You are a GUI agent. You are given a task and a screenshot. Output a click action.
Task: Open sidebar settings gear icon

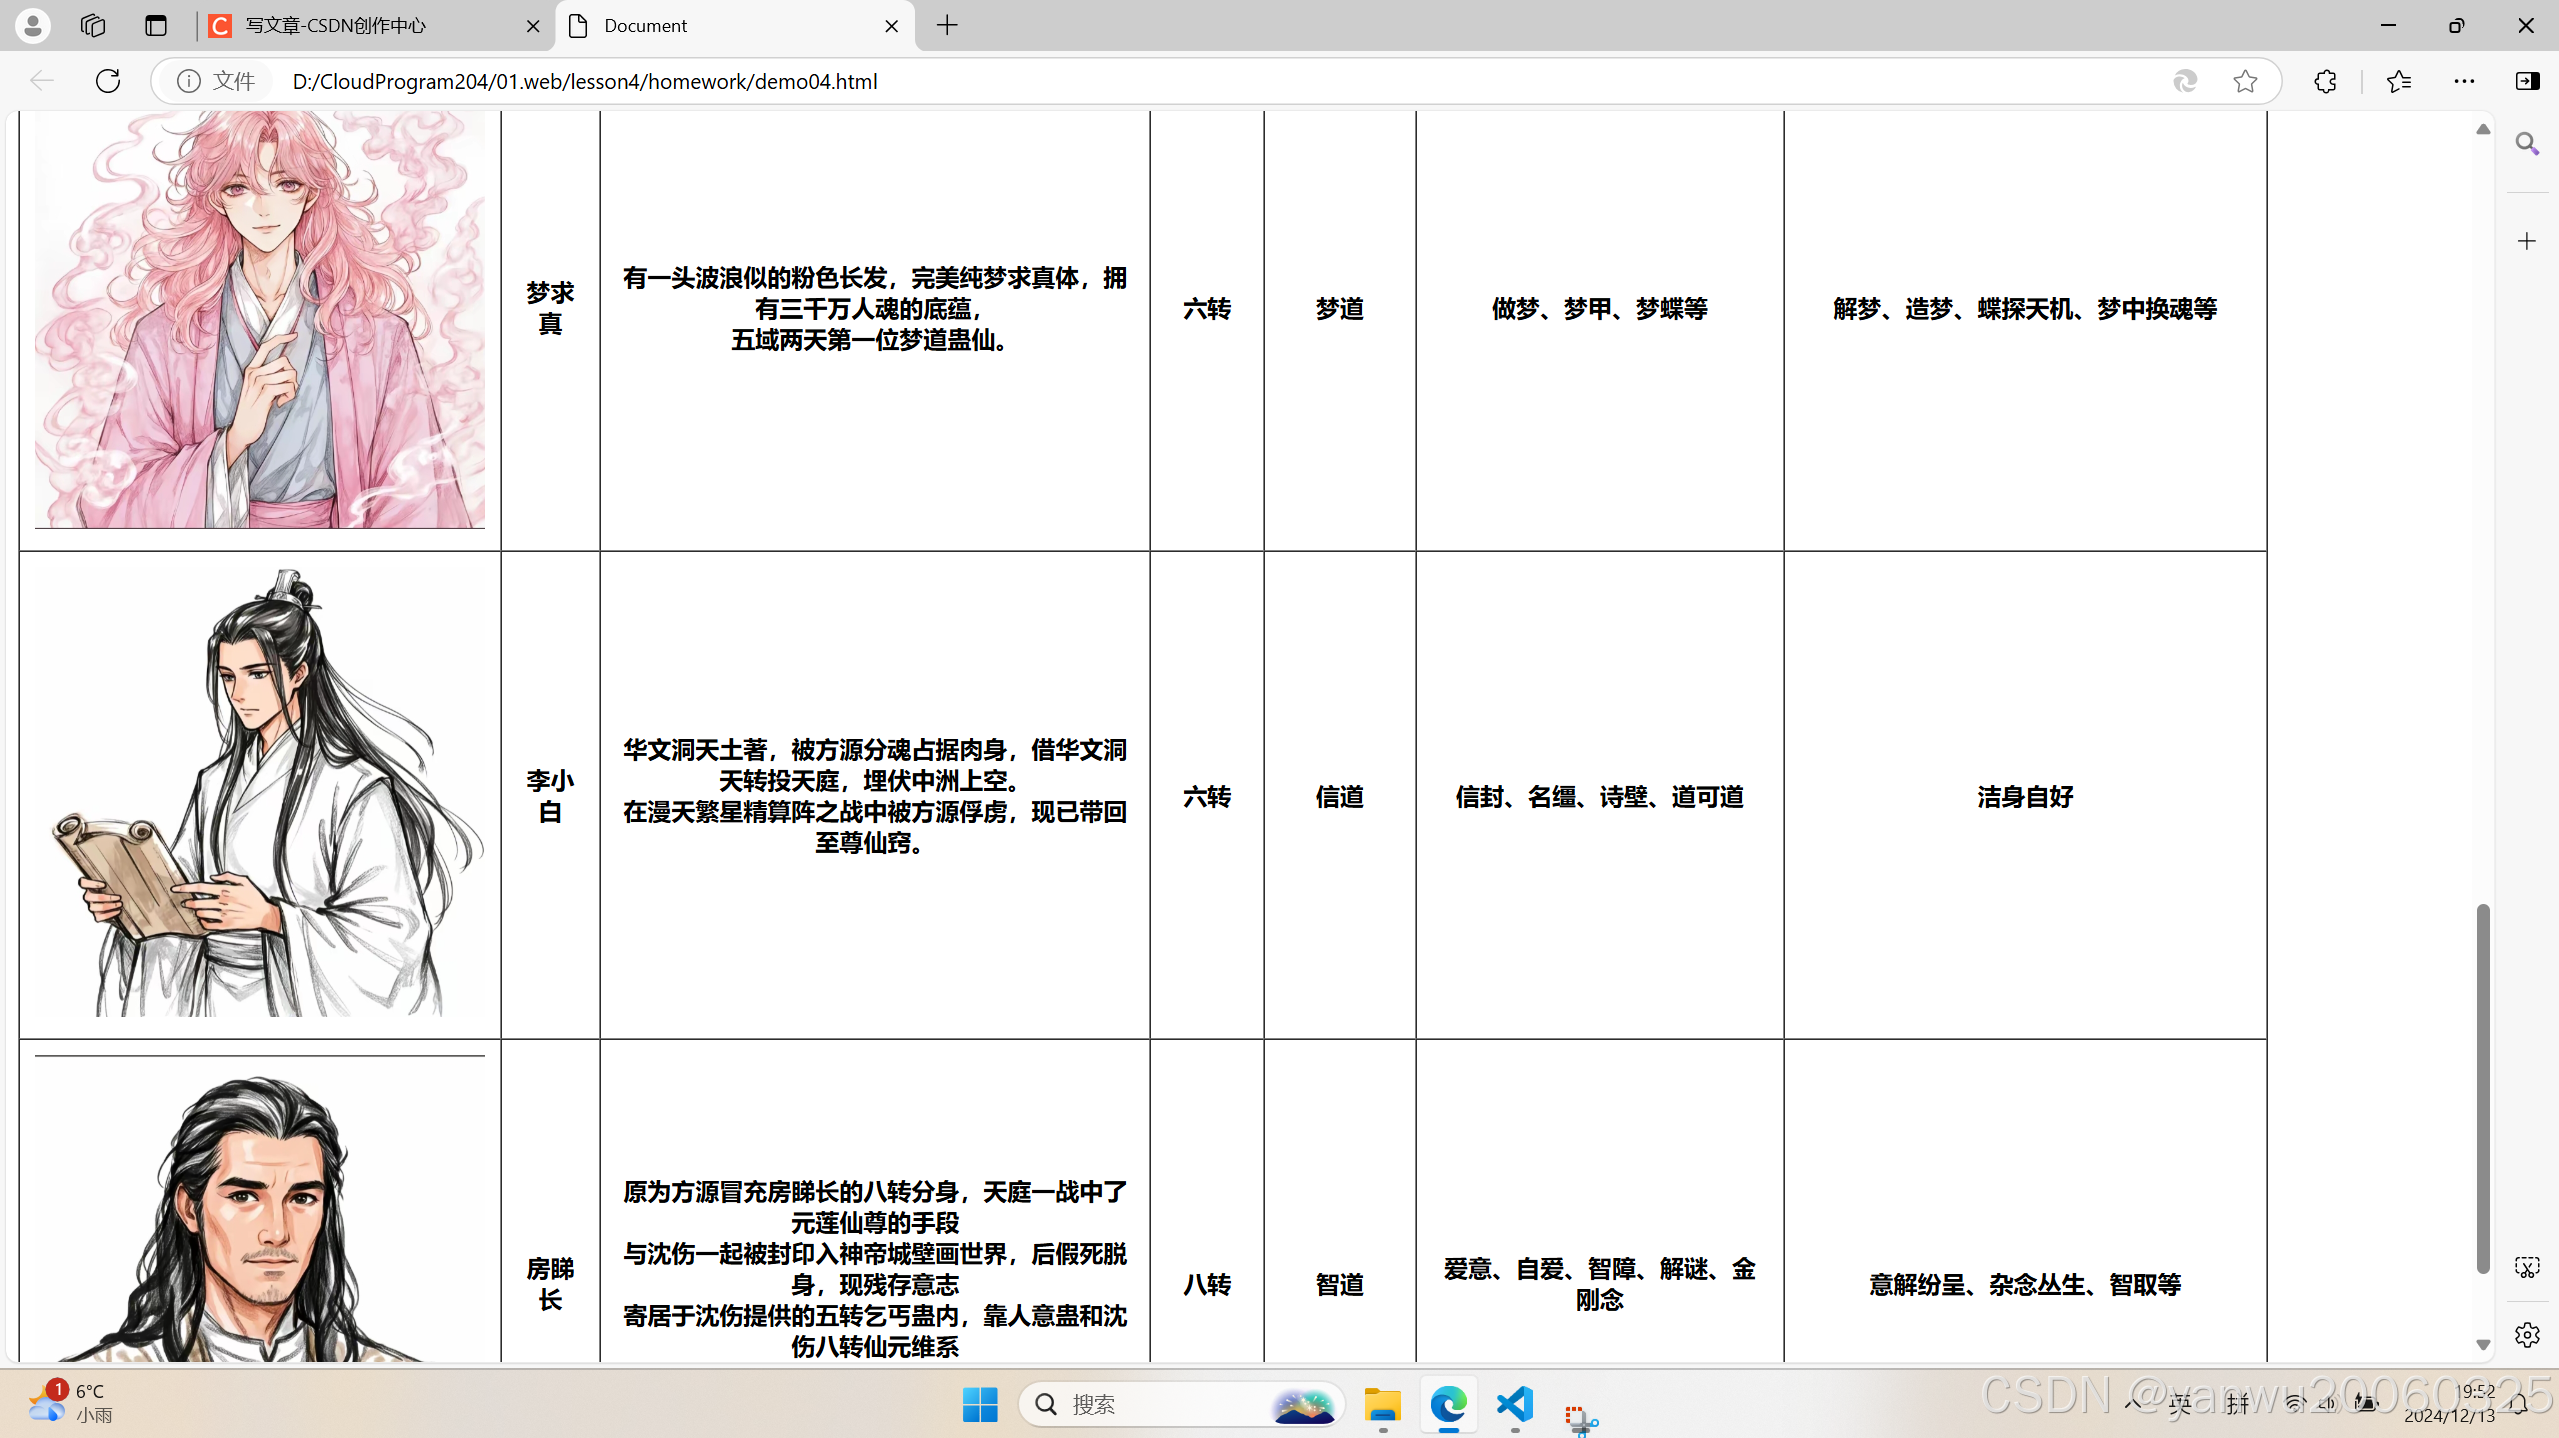pos(2527,1334)
